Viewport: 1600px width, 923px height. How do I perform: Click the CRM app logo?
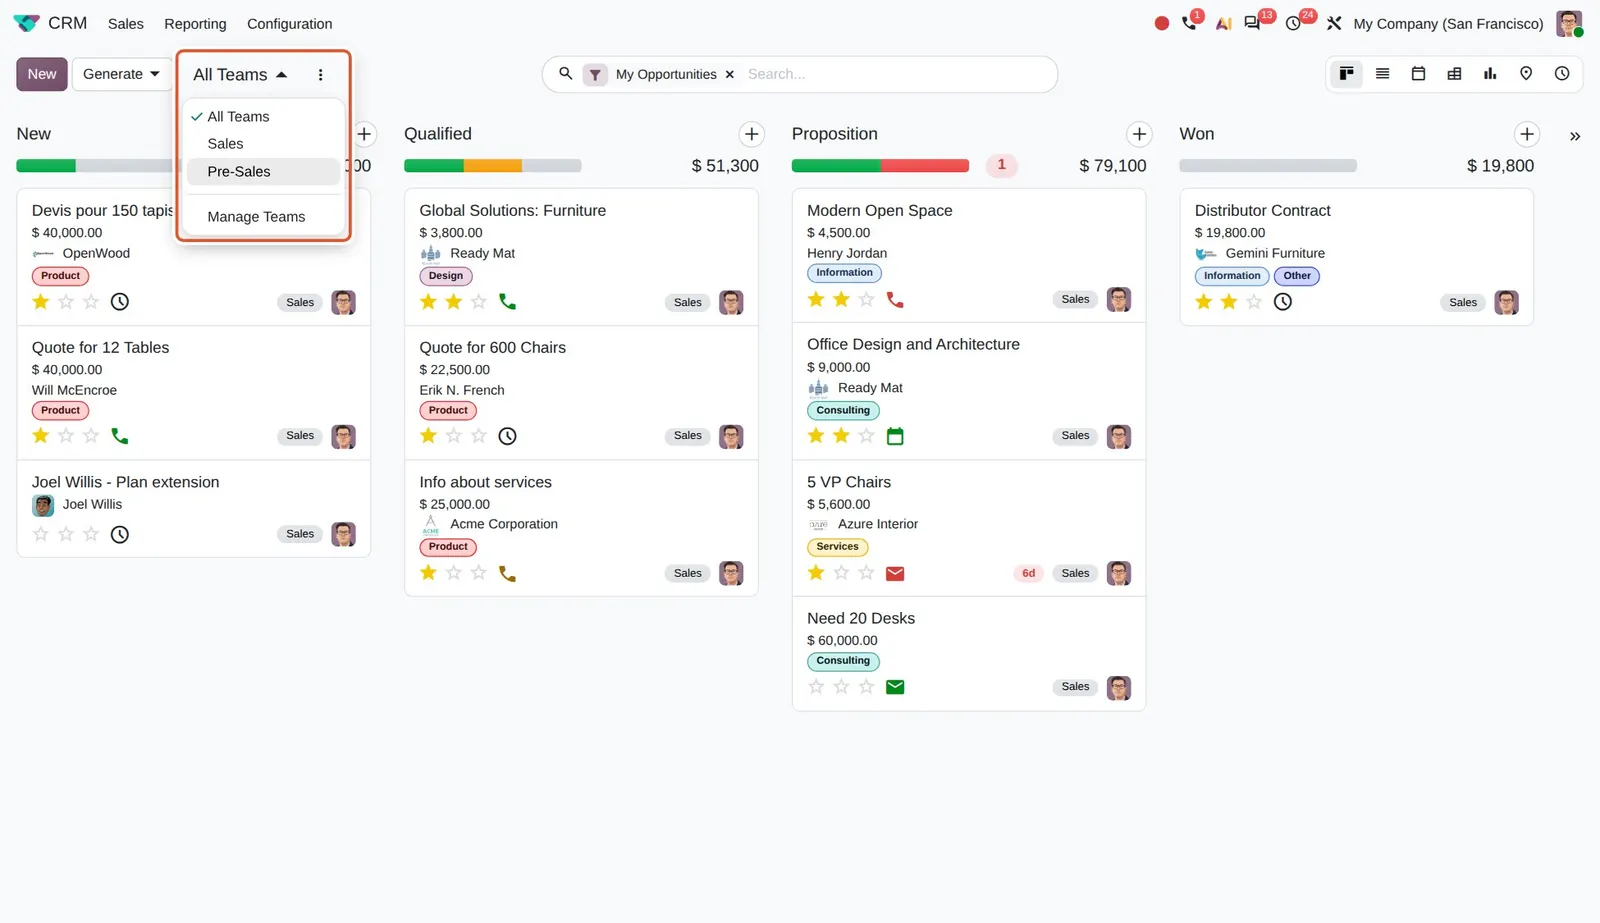click(x=26, y=23)
